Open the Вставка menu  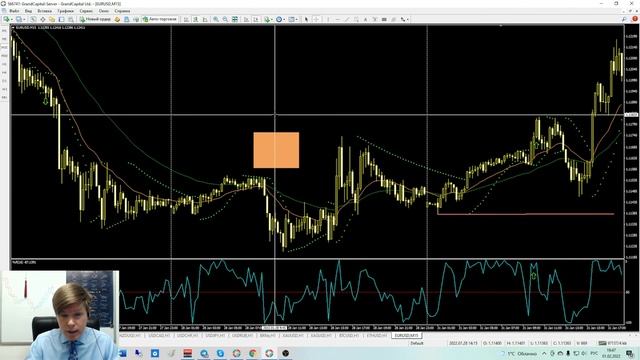[x=44, y=11]
